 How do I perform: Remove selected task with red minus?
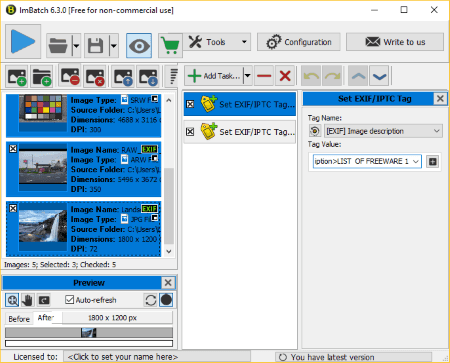[x=264, y=76]
